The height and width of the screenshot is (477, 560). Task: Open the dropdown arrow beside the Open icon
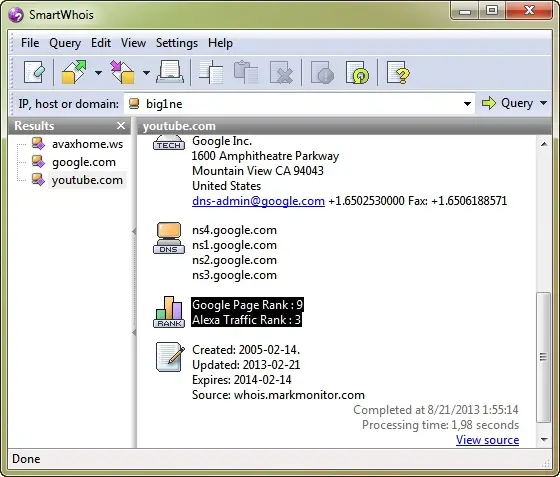98,73
